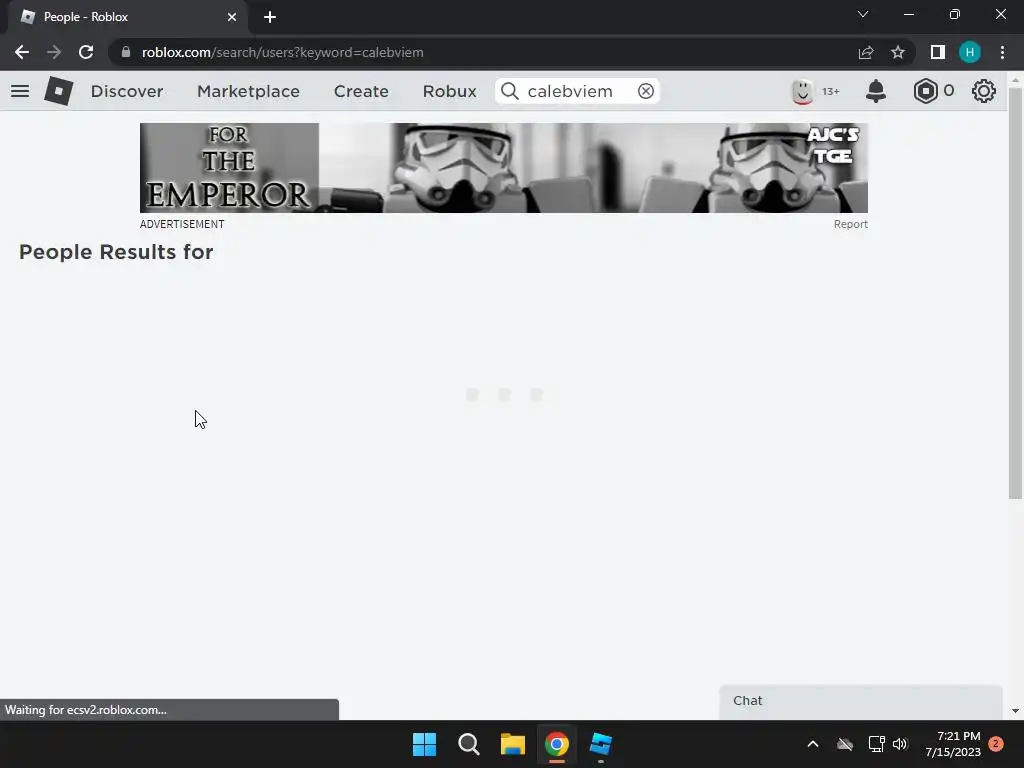This screenshot has width=1024, height=768.
Task: Open a new browser tab
Action: 270,17
